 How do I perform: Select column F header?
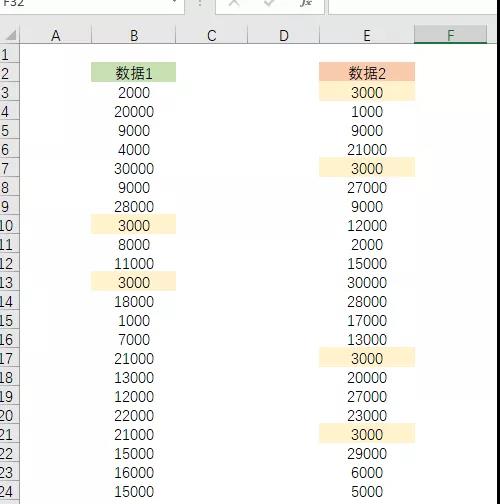coord(450,35)
